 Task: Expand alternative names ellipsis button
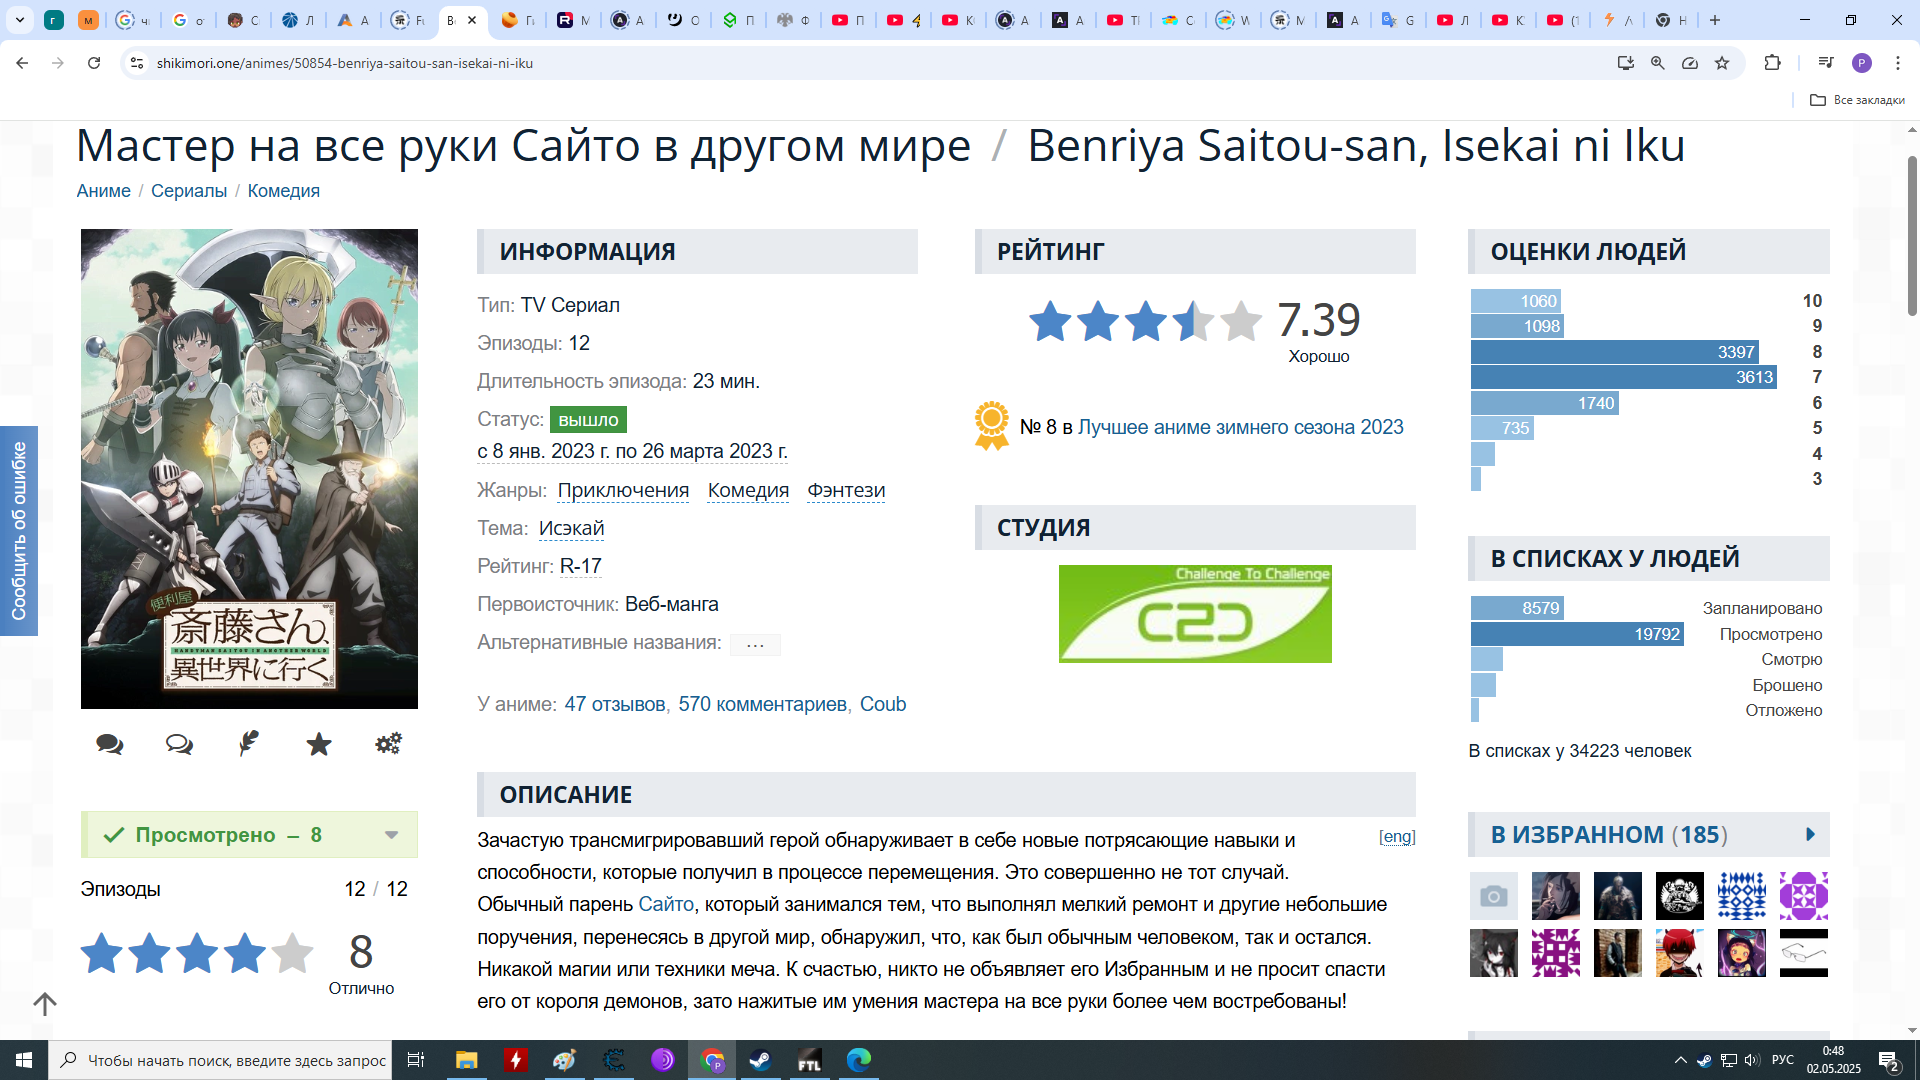pyautogui.click(x=755, y=644)
